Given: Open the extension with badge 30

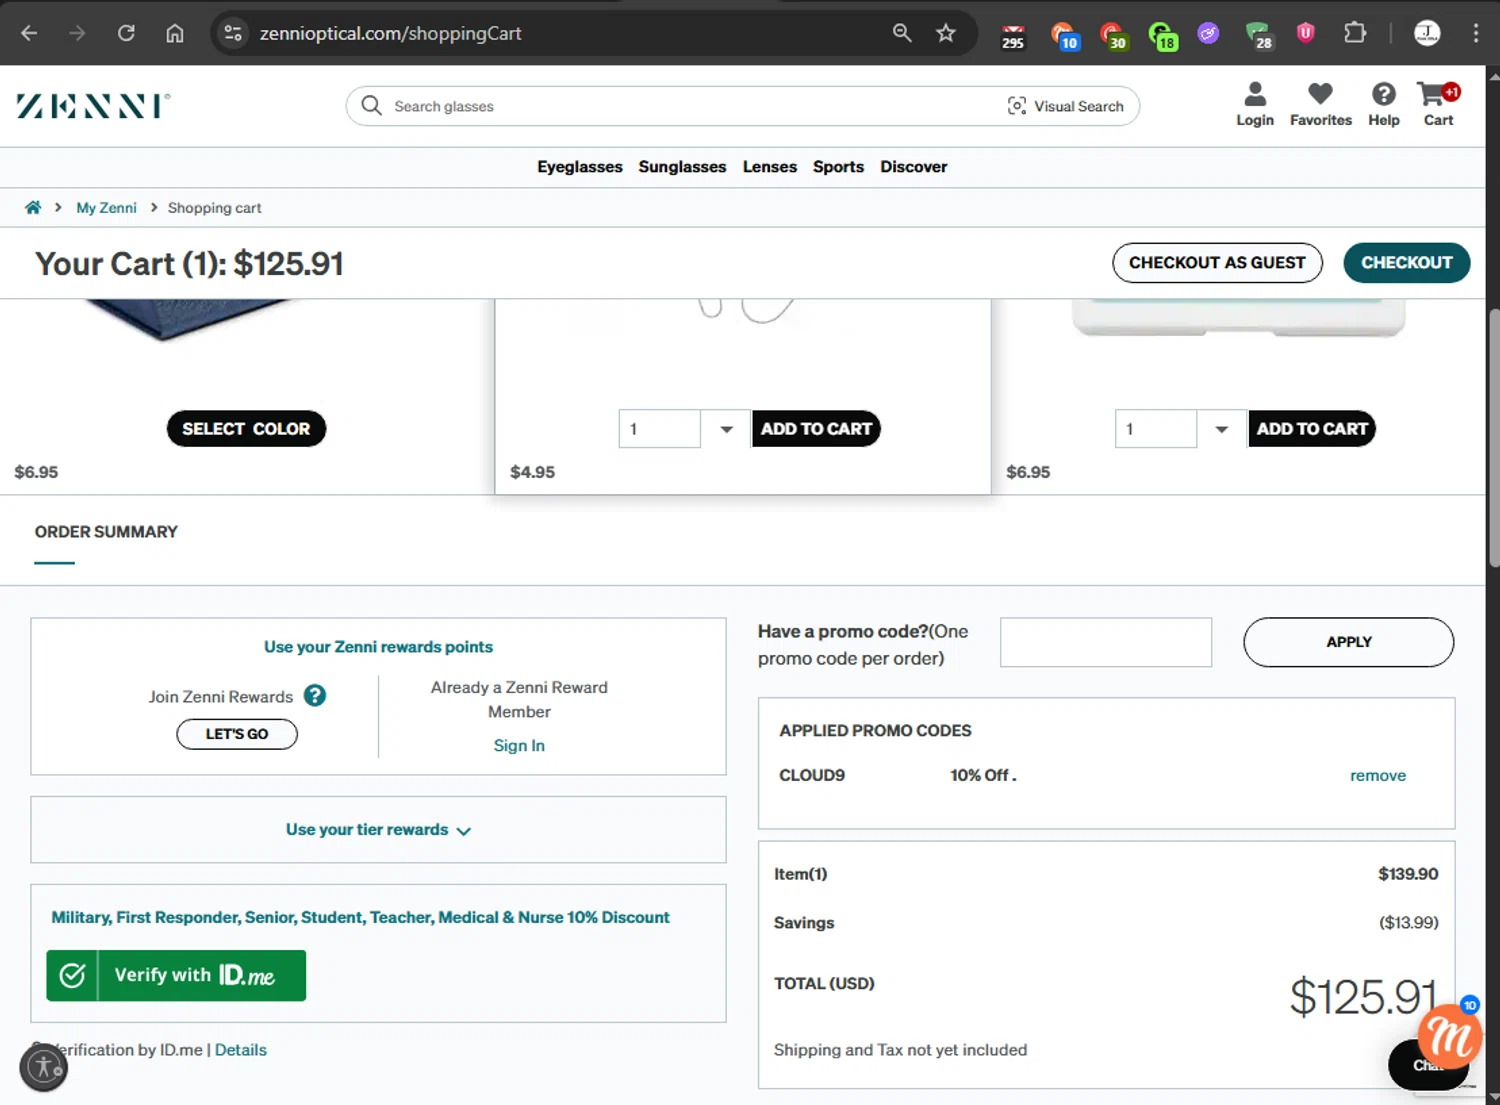Looking at the screenshot, I should click(1113, 36).
